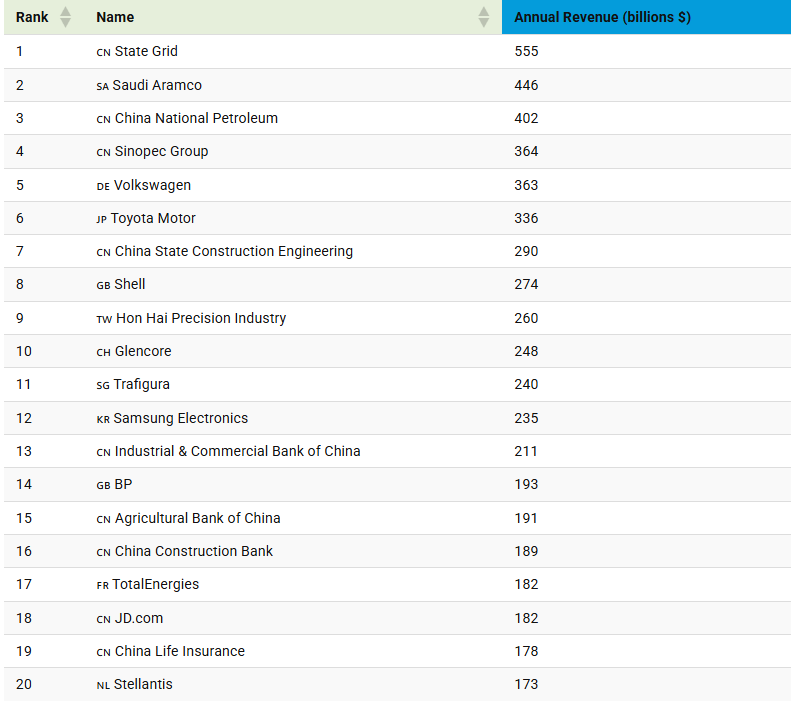Click the JP country code beside Toyota Motor
Screen dimensions: 791x704
(101, 220)
